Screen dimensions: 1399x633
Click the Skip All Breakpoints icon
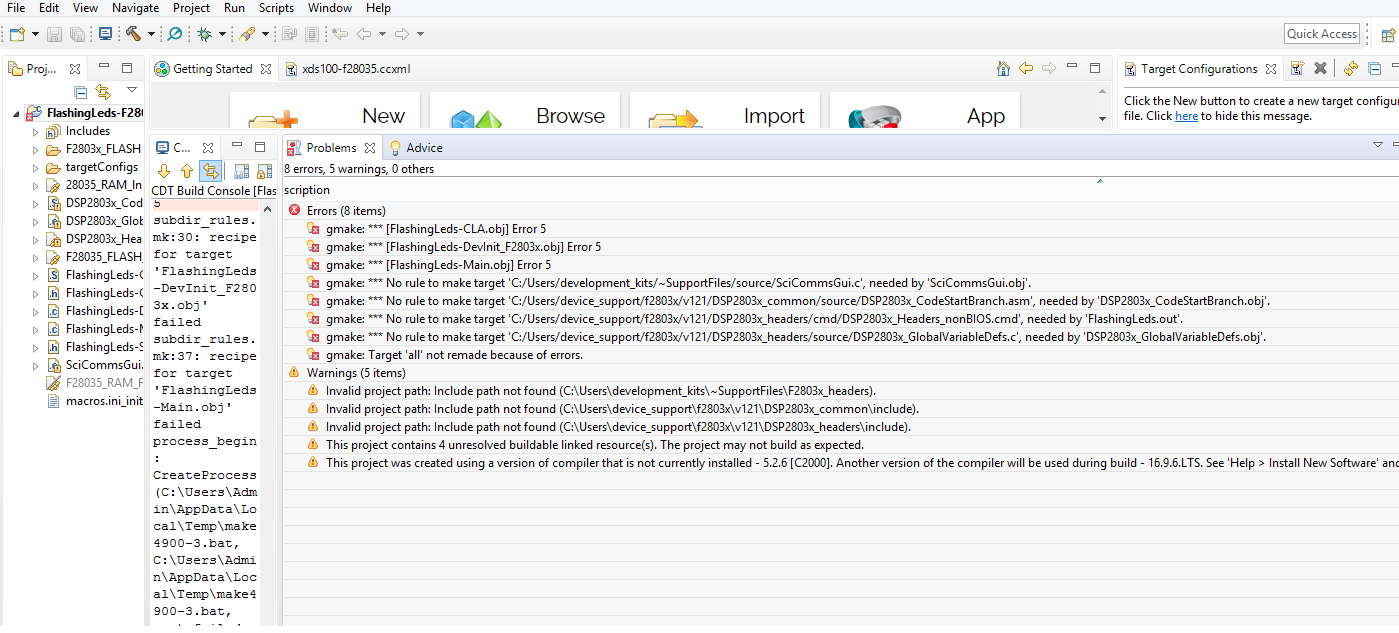tap(175, 34)
